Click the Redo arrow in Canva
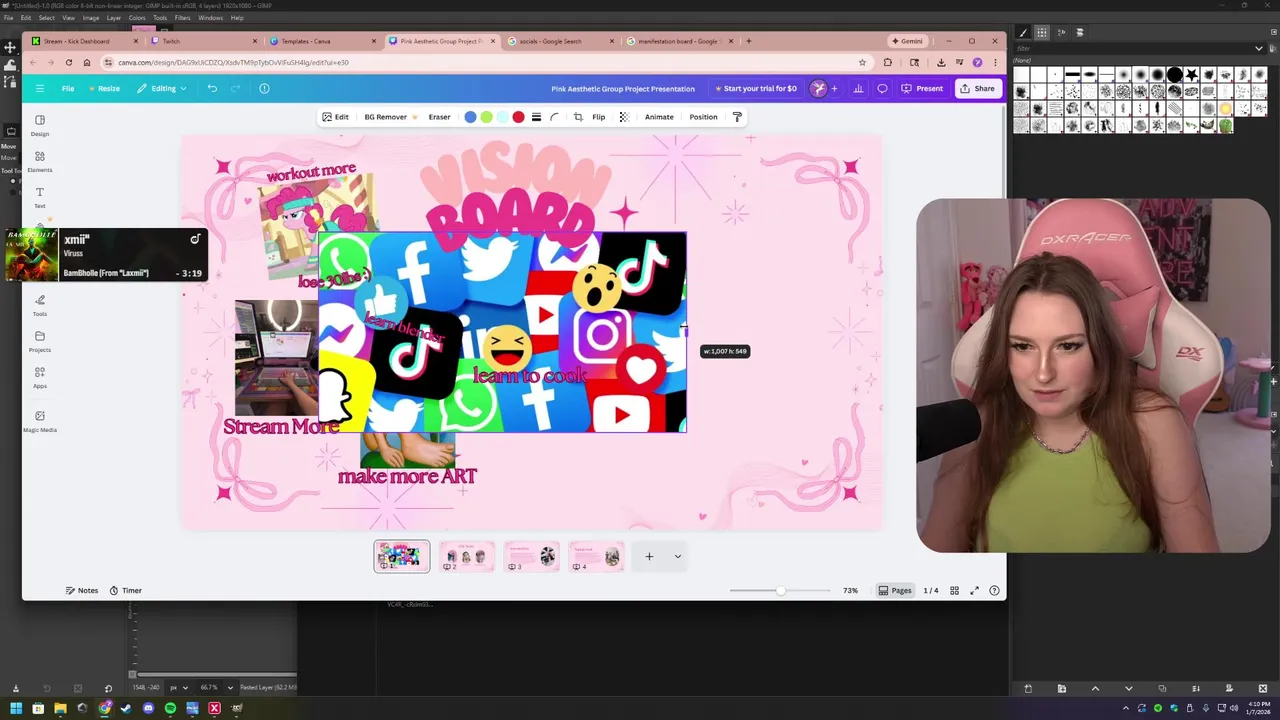This screenshot has height=720, width=1280. coord(236,88)
